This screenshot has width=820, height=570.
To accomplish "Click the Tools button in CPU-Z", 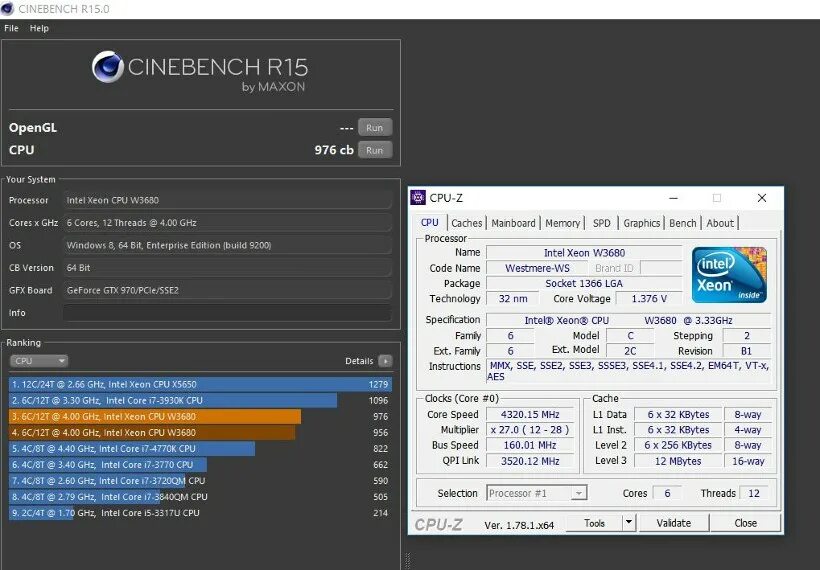I will tap(595, 523).
